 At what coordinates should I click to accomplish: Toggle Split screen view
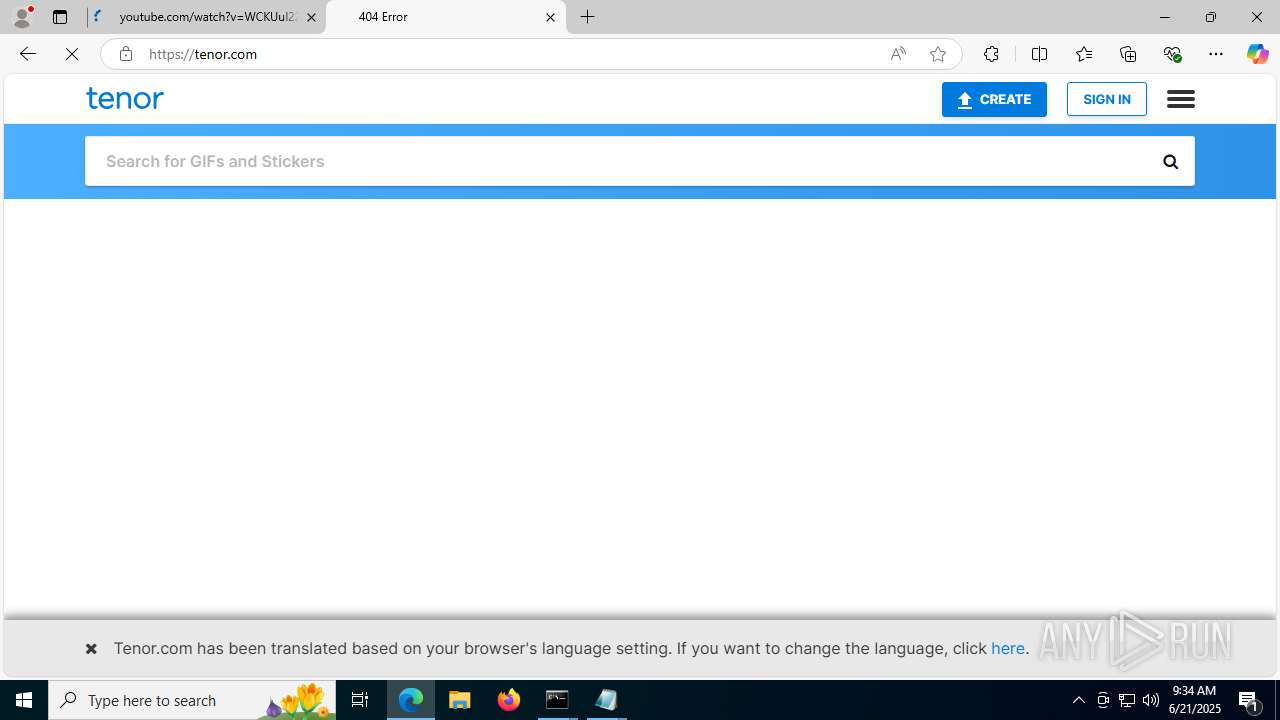pyautogui.click(x=1039, y=54)
